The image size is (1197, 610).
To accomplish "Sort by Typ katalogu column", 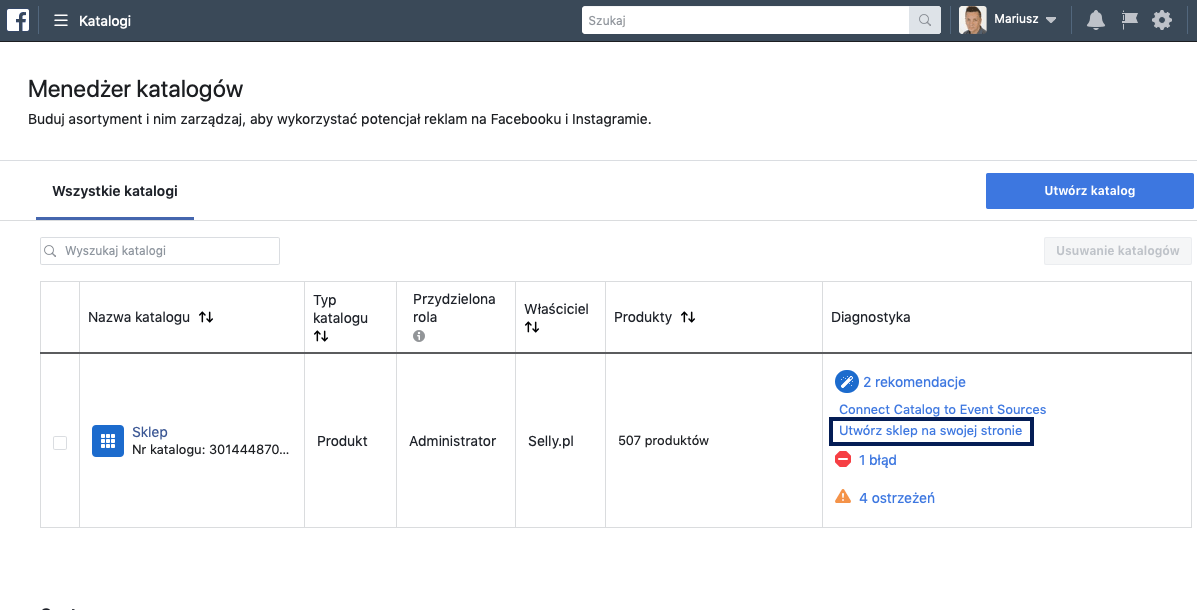I will point(321,337).
